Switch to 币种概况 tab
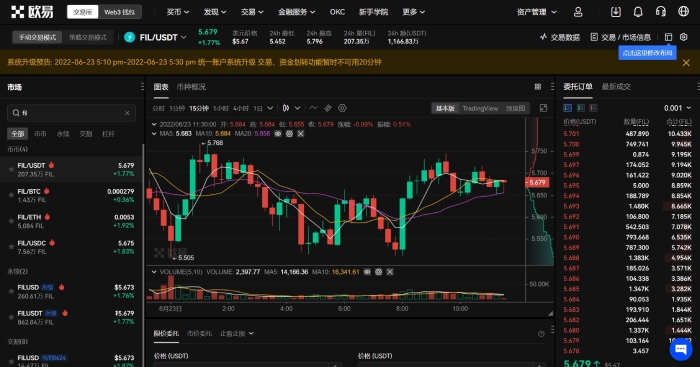 (x=191, y=87)
